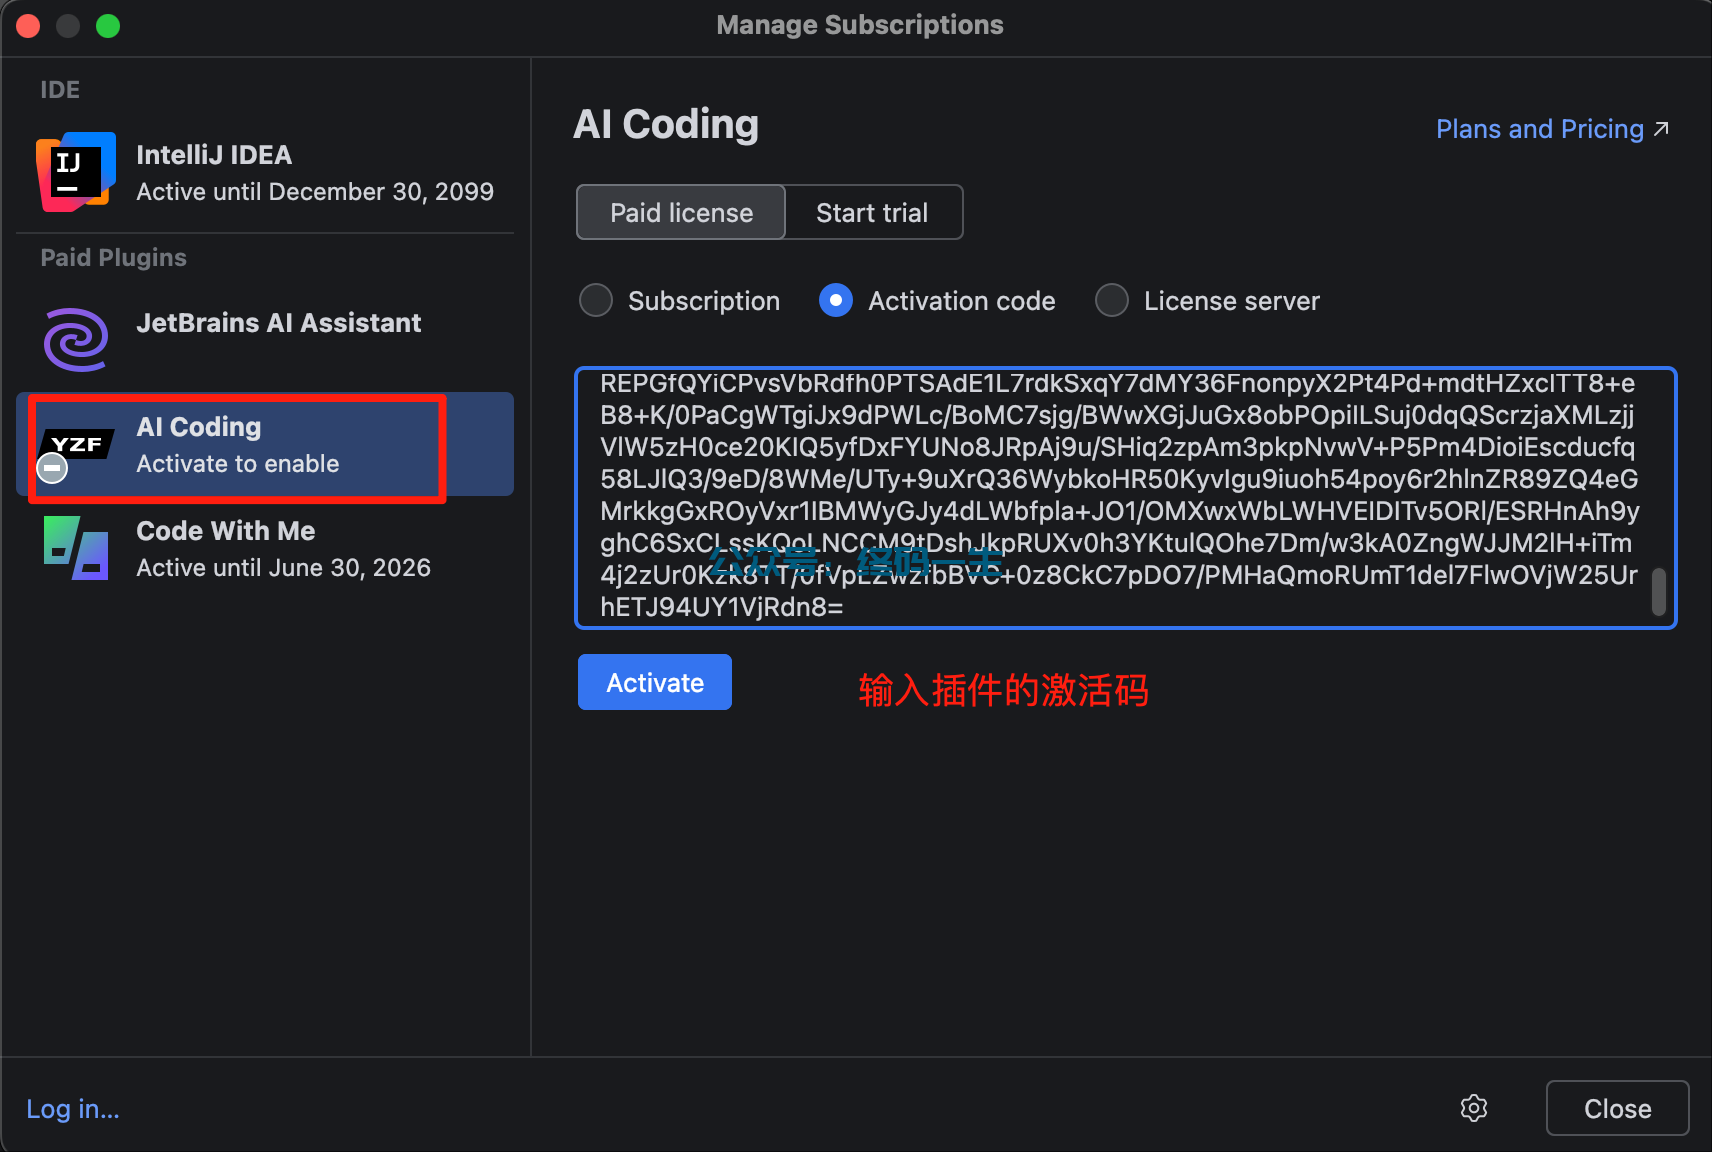Click the arrow icon beside Plans and Pricing

pos(1661,129)
